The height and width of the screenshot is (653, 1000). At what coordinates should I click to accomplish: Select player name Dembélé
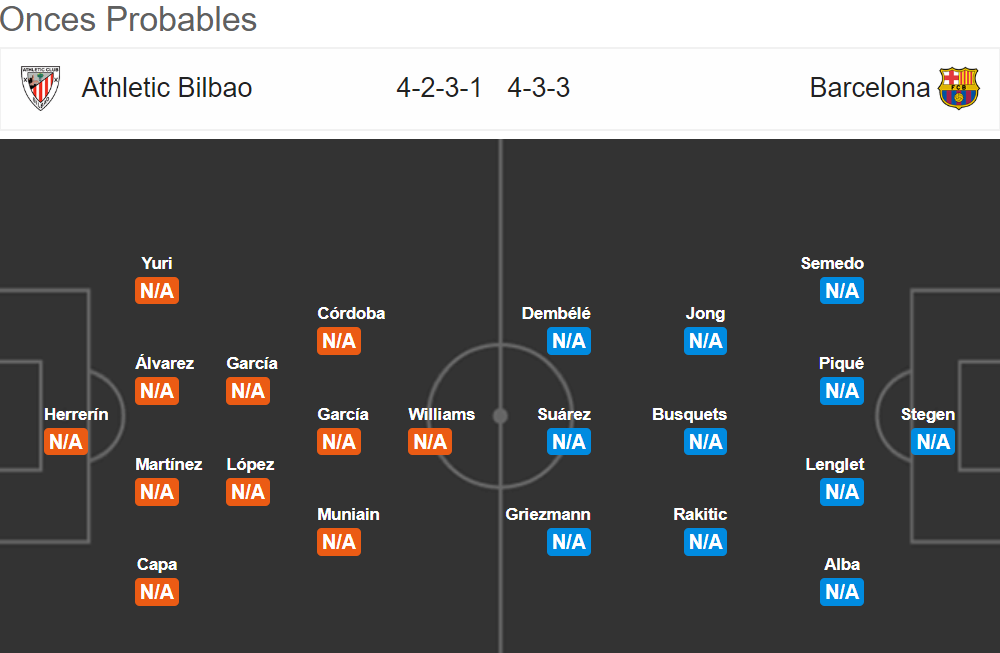(x=556, y=314)
